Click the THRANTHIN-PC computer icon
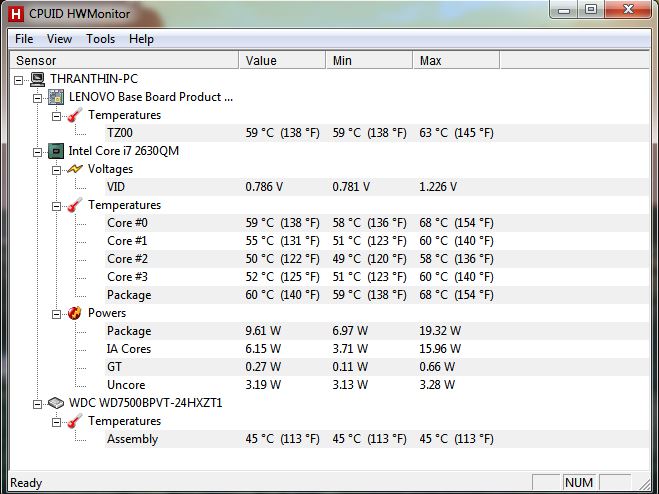The width and height of the screenshot is (659, 494). pos(37,79)
